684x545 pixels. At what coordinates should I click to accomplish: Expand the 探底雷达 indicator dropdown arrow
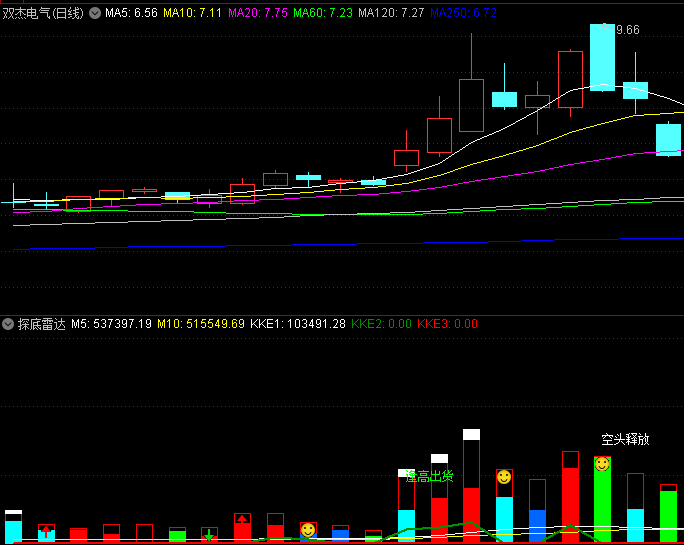[8, 324]
